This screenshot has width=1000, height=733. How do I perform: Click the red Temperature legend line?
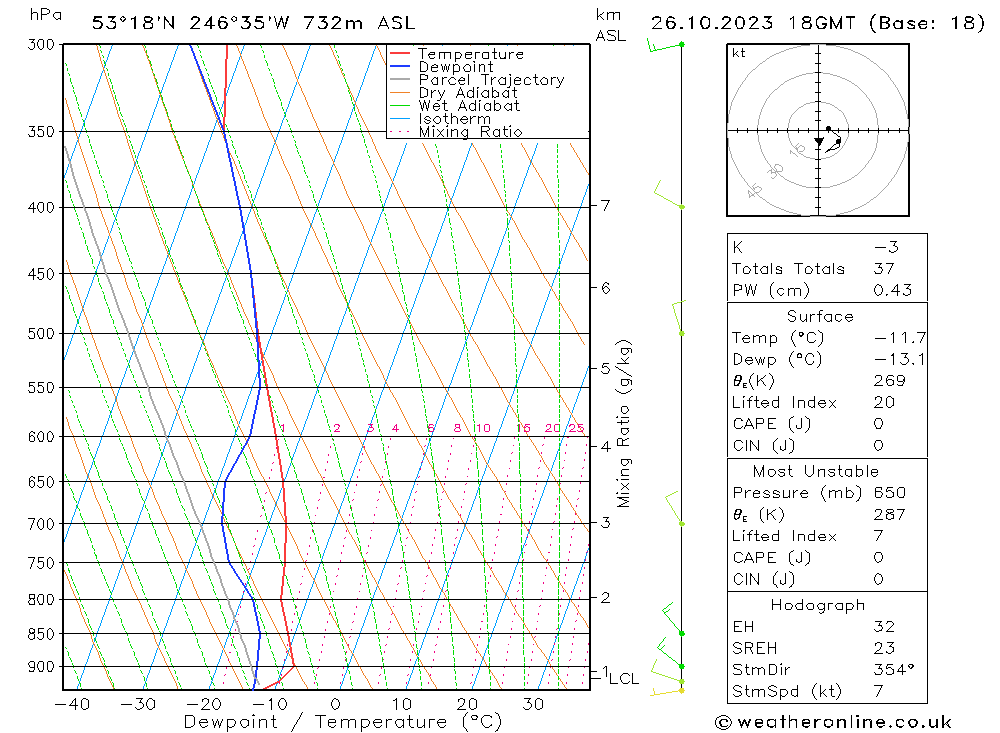(400, 53)
